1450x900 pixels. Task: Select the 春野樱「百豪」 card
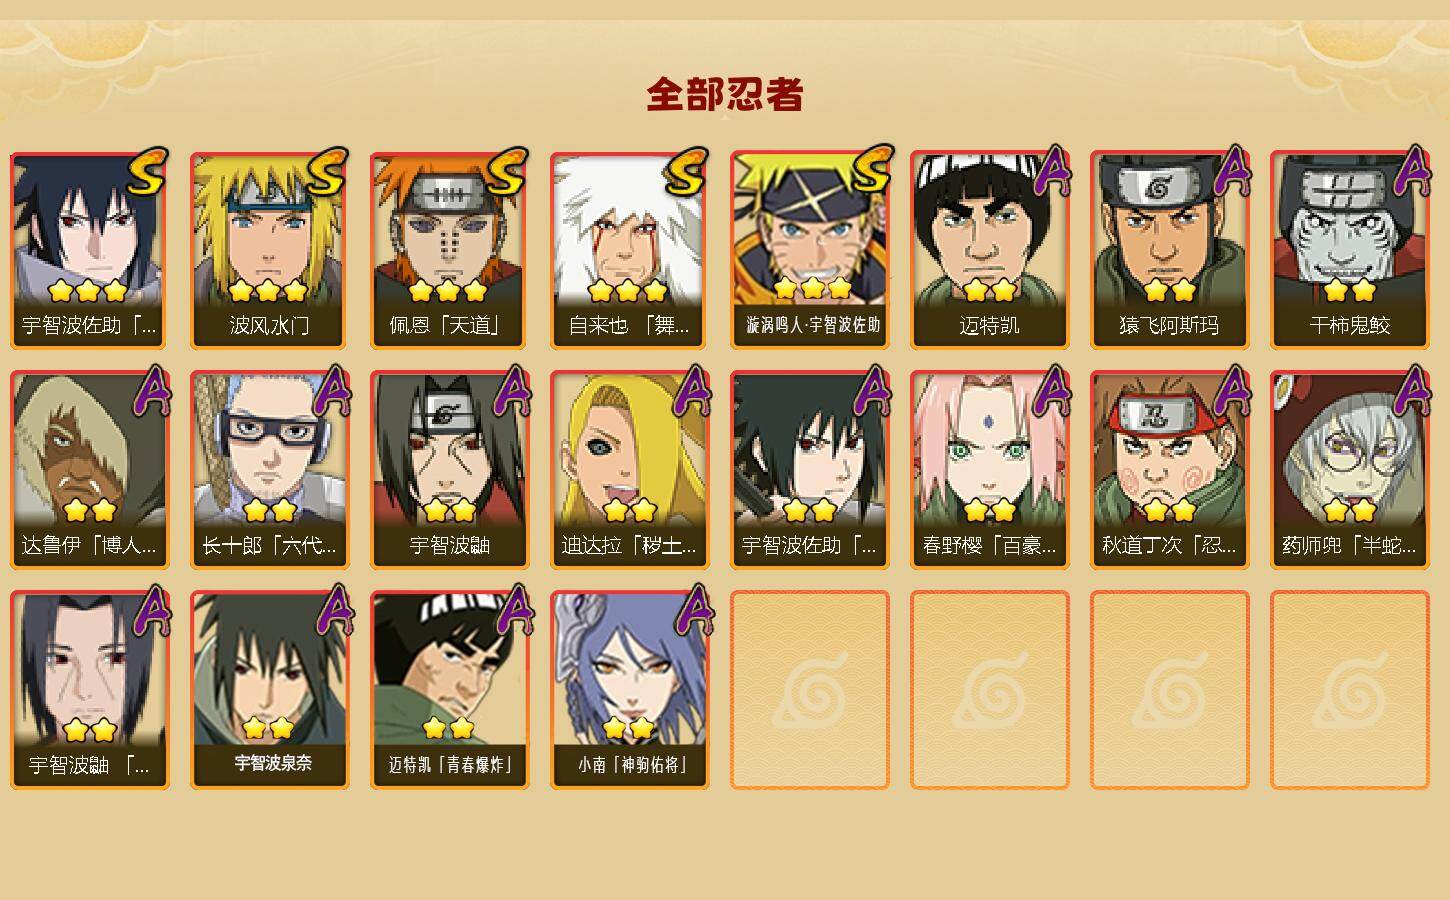pyautogui.click(x=989, y=470)
